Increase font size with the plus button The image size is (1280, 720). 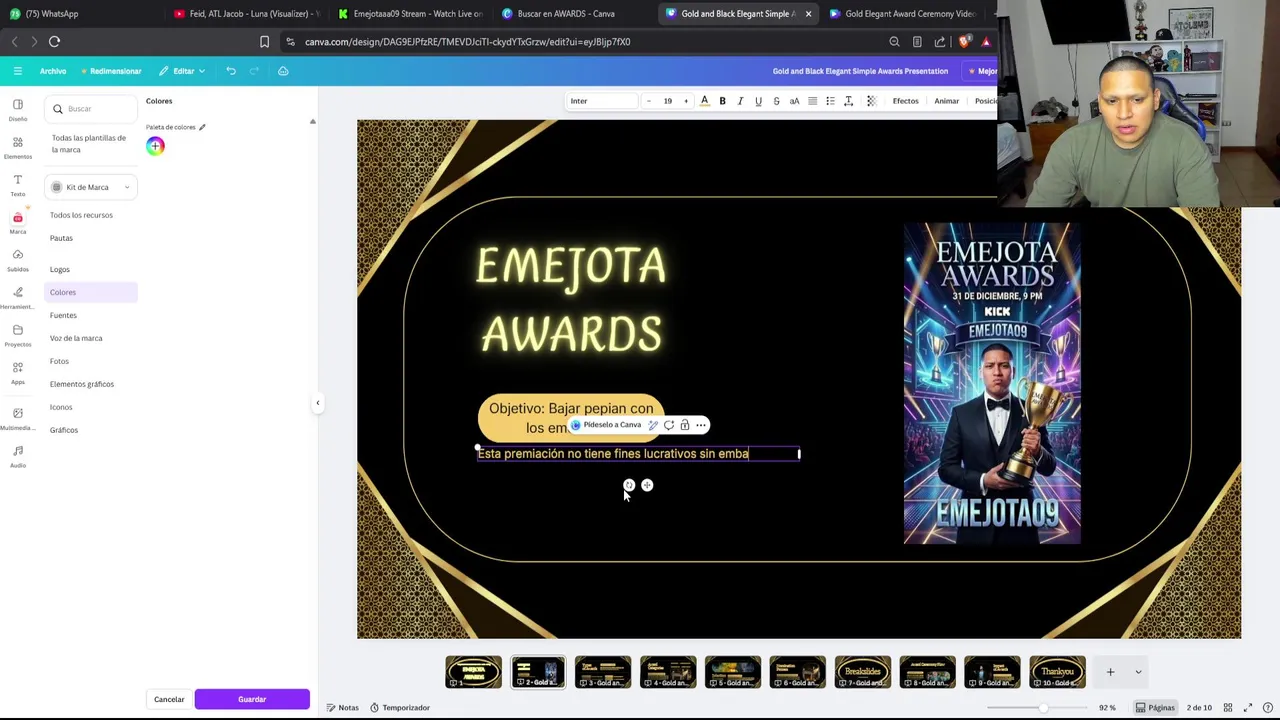[686, 101]
